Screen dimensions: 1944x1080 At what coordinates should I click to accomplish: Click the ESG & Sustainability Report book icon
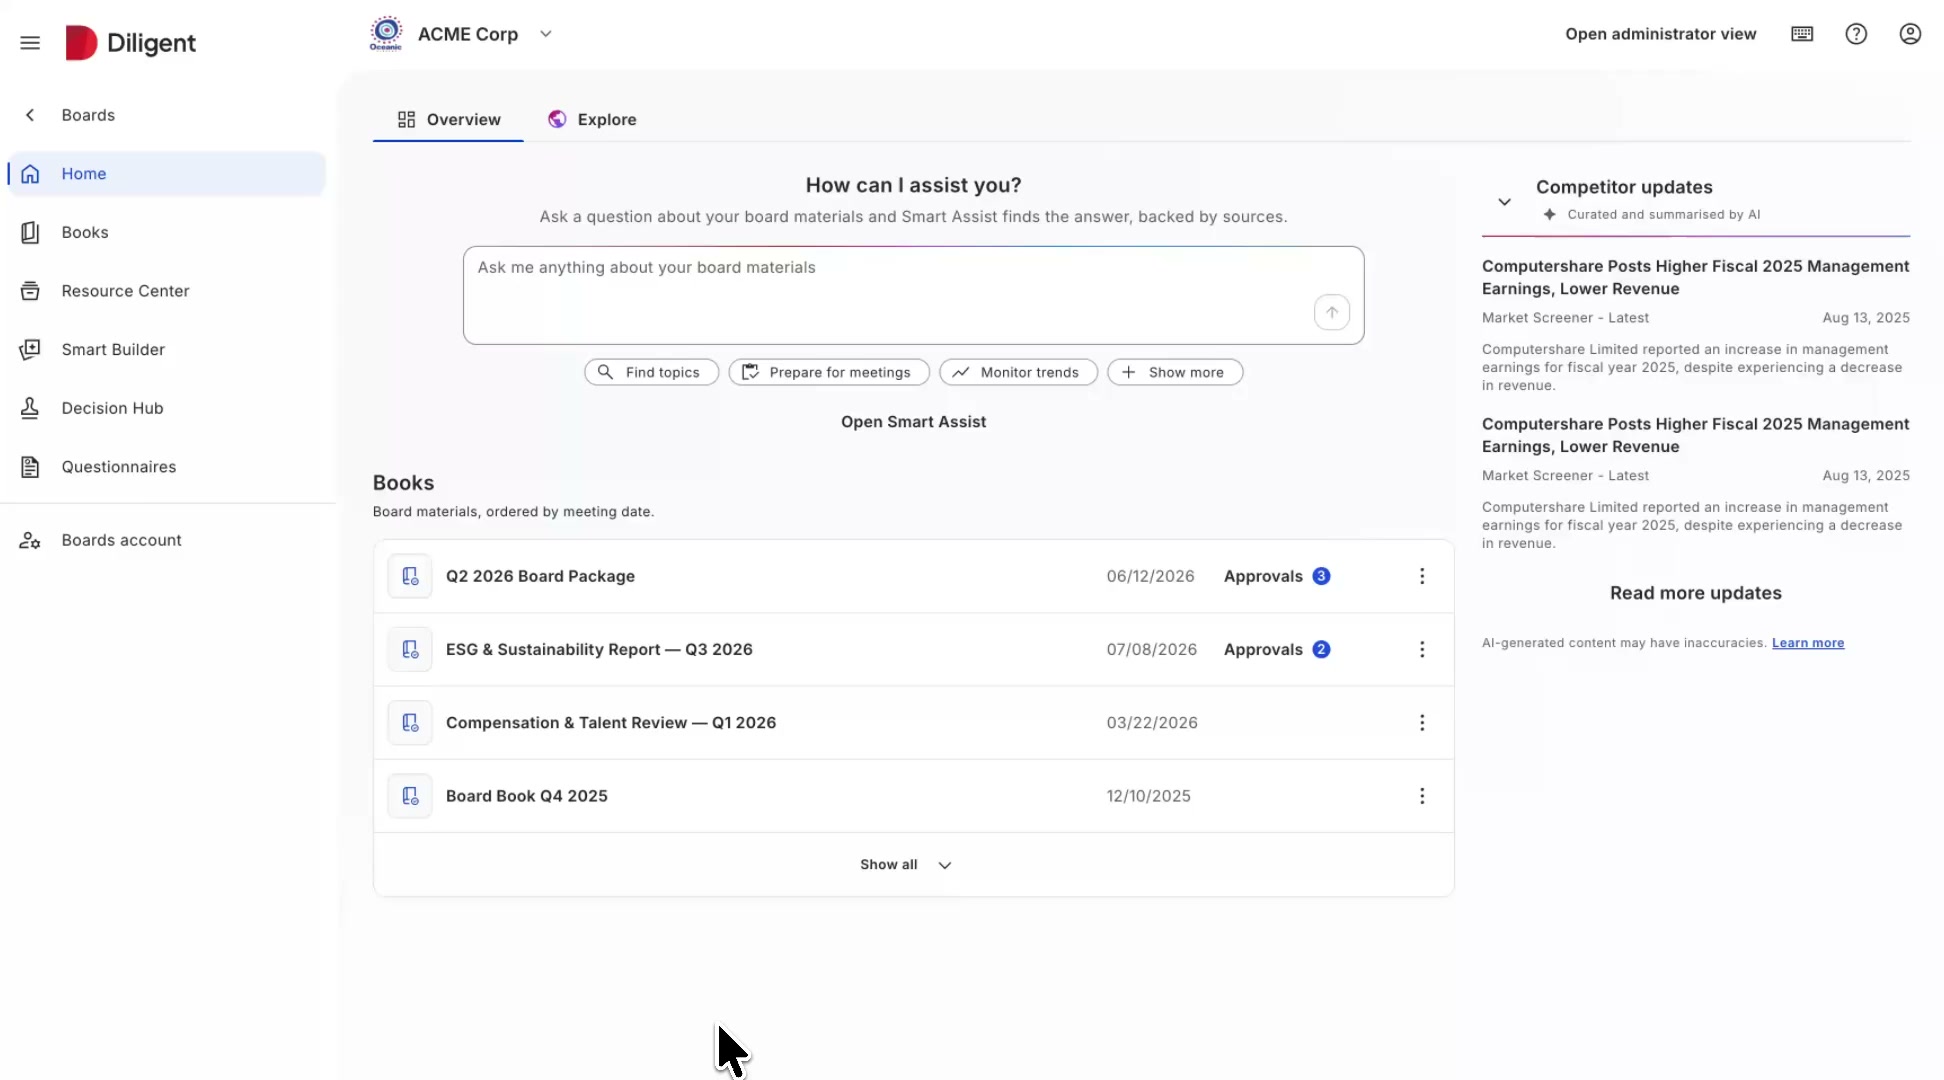pyautogui.click(x=410, y=650)
